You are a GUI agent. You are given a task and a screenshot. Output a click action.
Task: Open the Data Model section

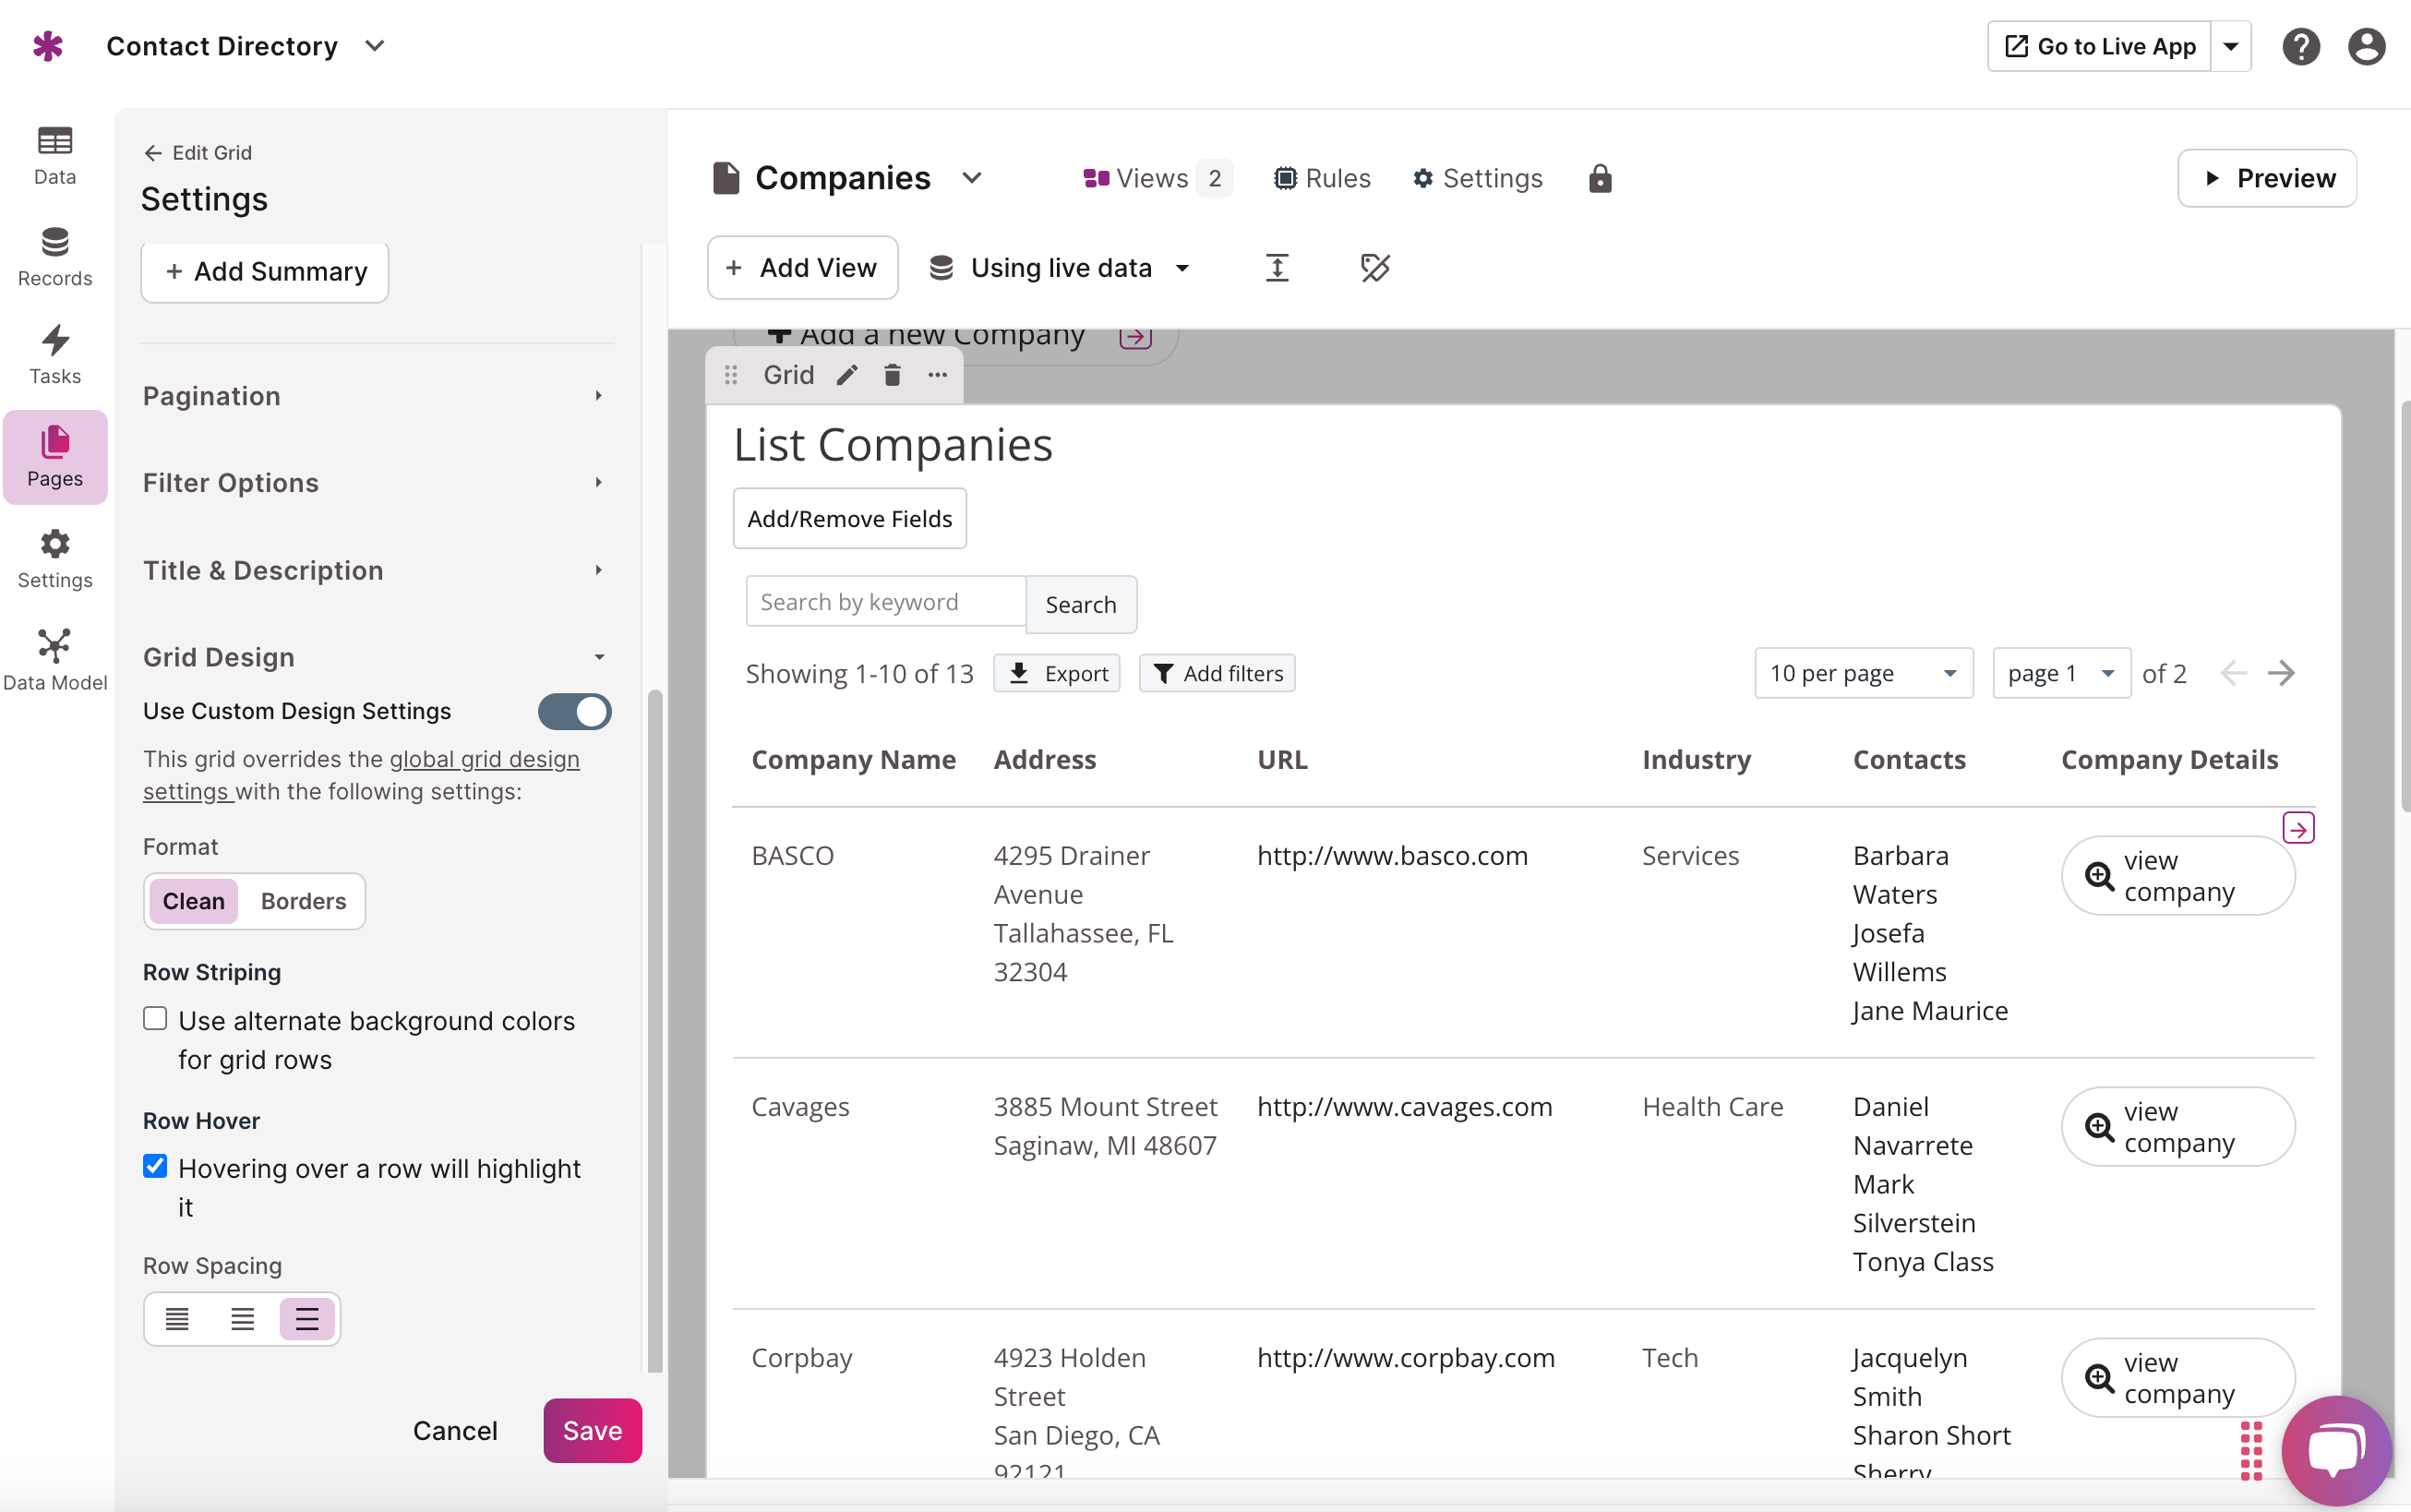point(55,661)
